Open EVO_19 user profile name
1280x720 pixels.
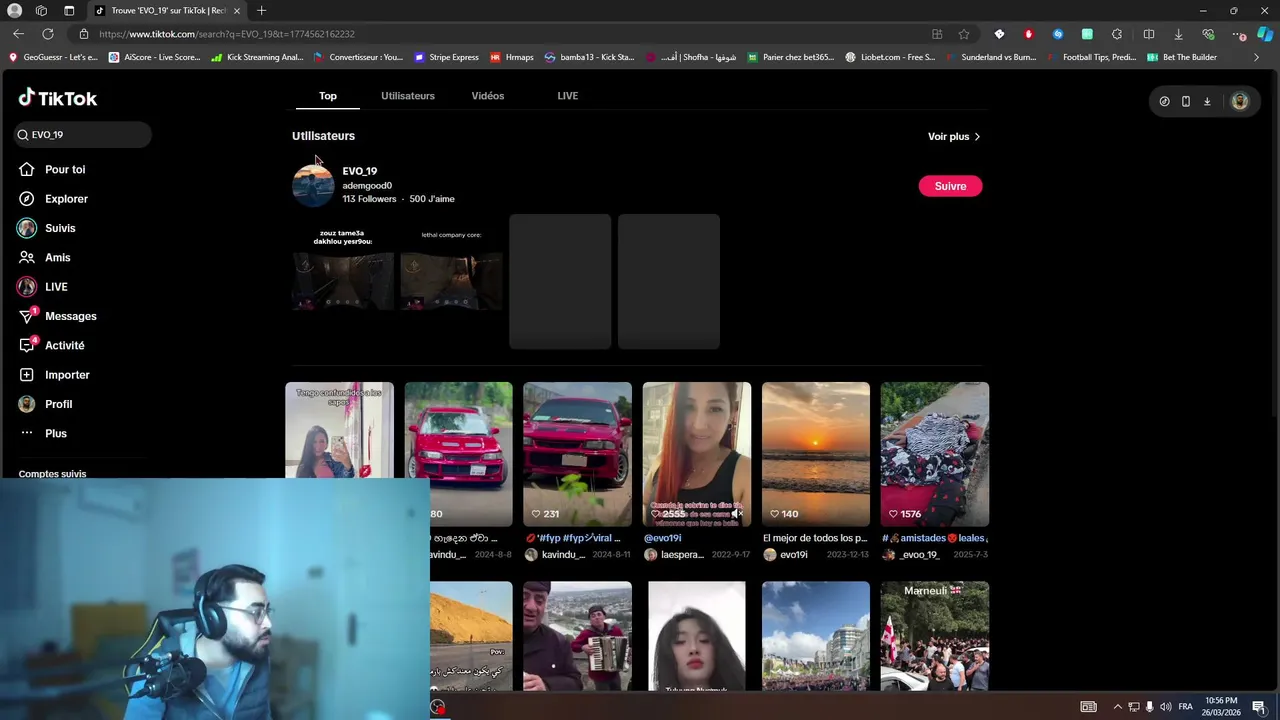(360, 171)
